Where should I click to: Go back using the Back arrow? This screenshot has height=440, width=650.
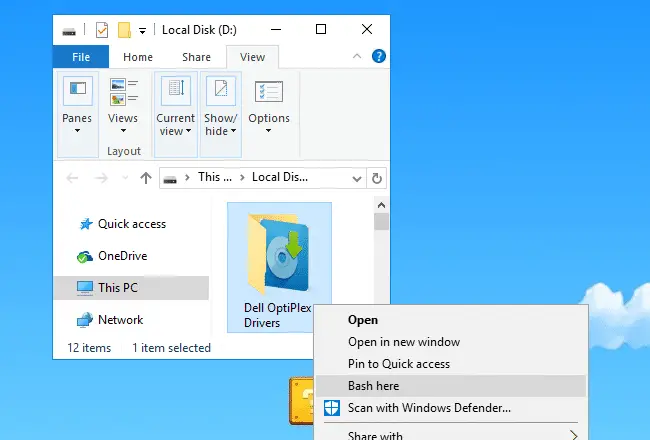[x=72, y=178]
